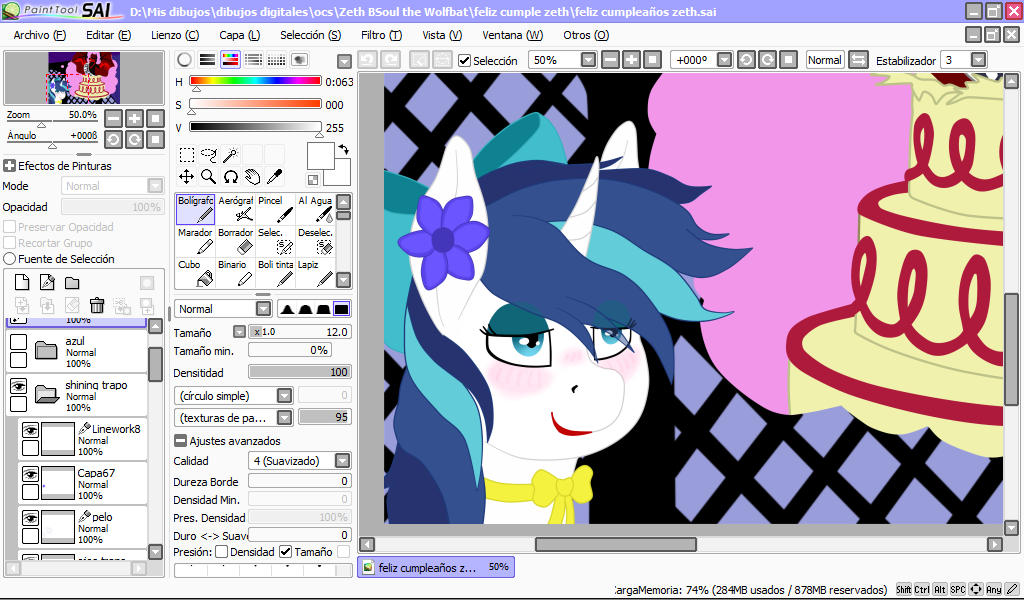Pick the Deselec. deselection pen tool
1024x600 pixels.
pos(315,241)
